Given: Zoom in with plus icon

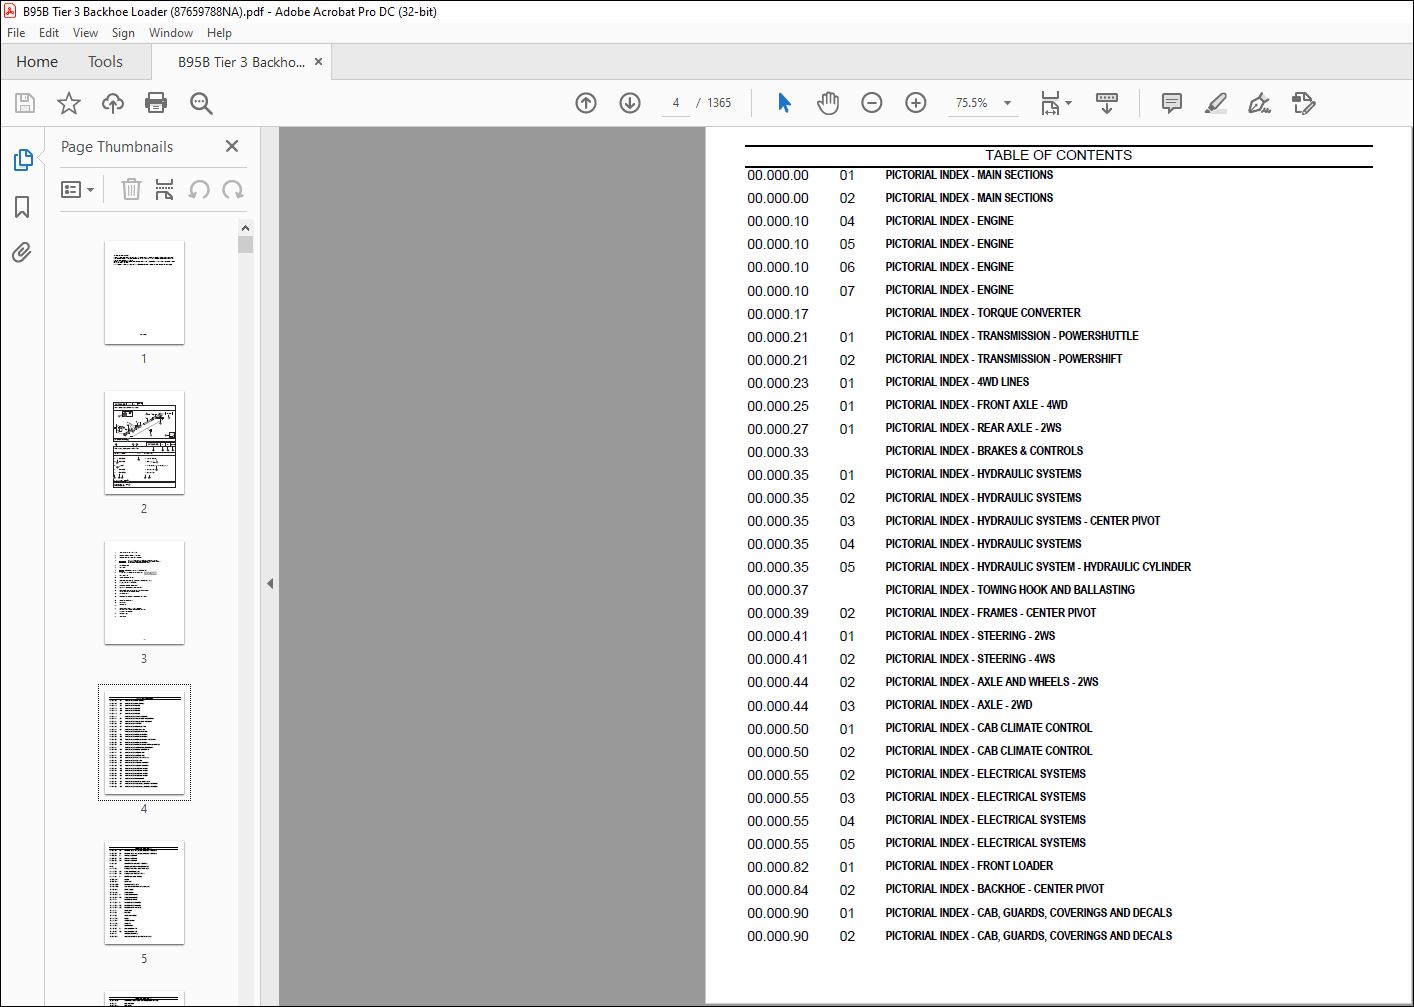Looking at the screenshot, I should click(x=916, y=103).
